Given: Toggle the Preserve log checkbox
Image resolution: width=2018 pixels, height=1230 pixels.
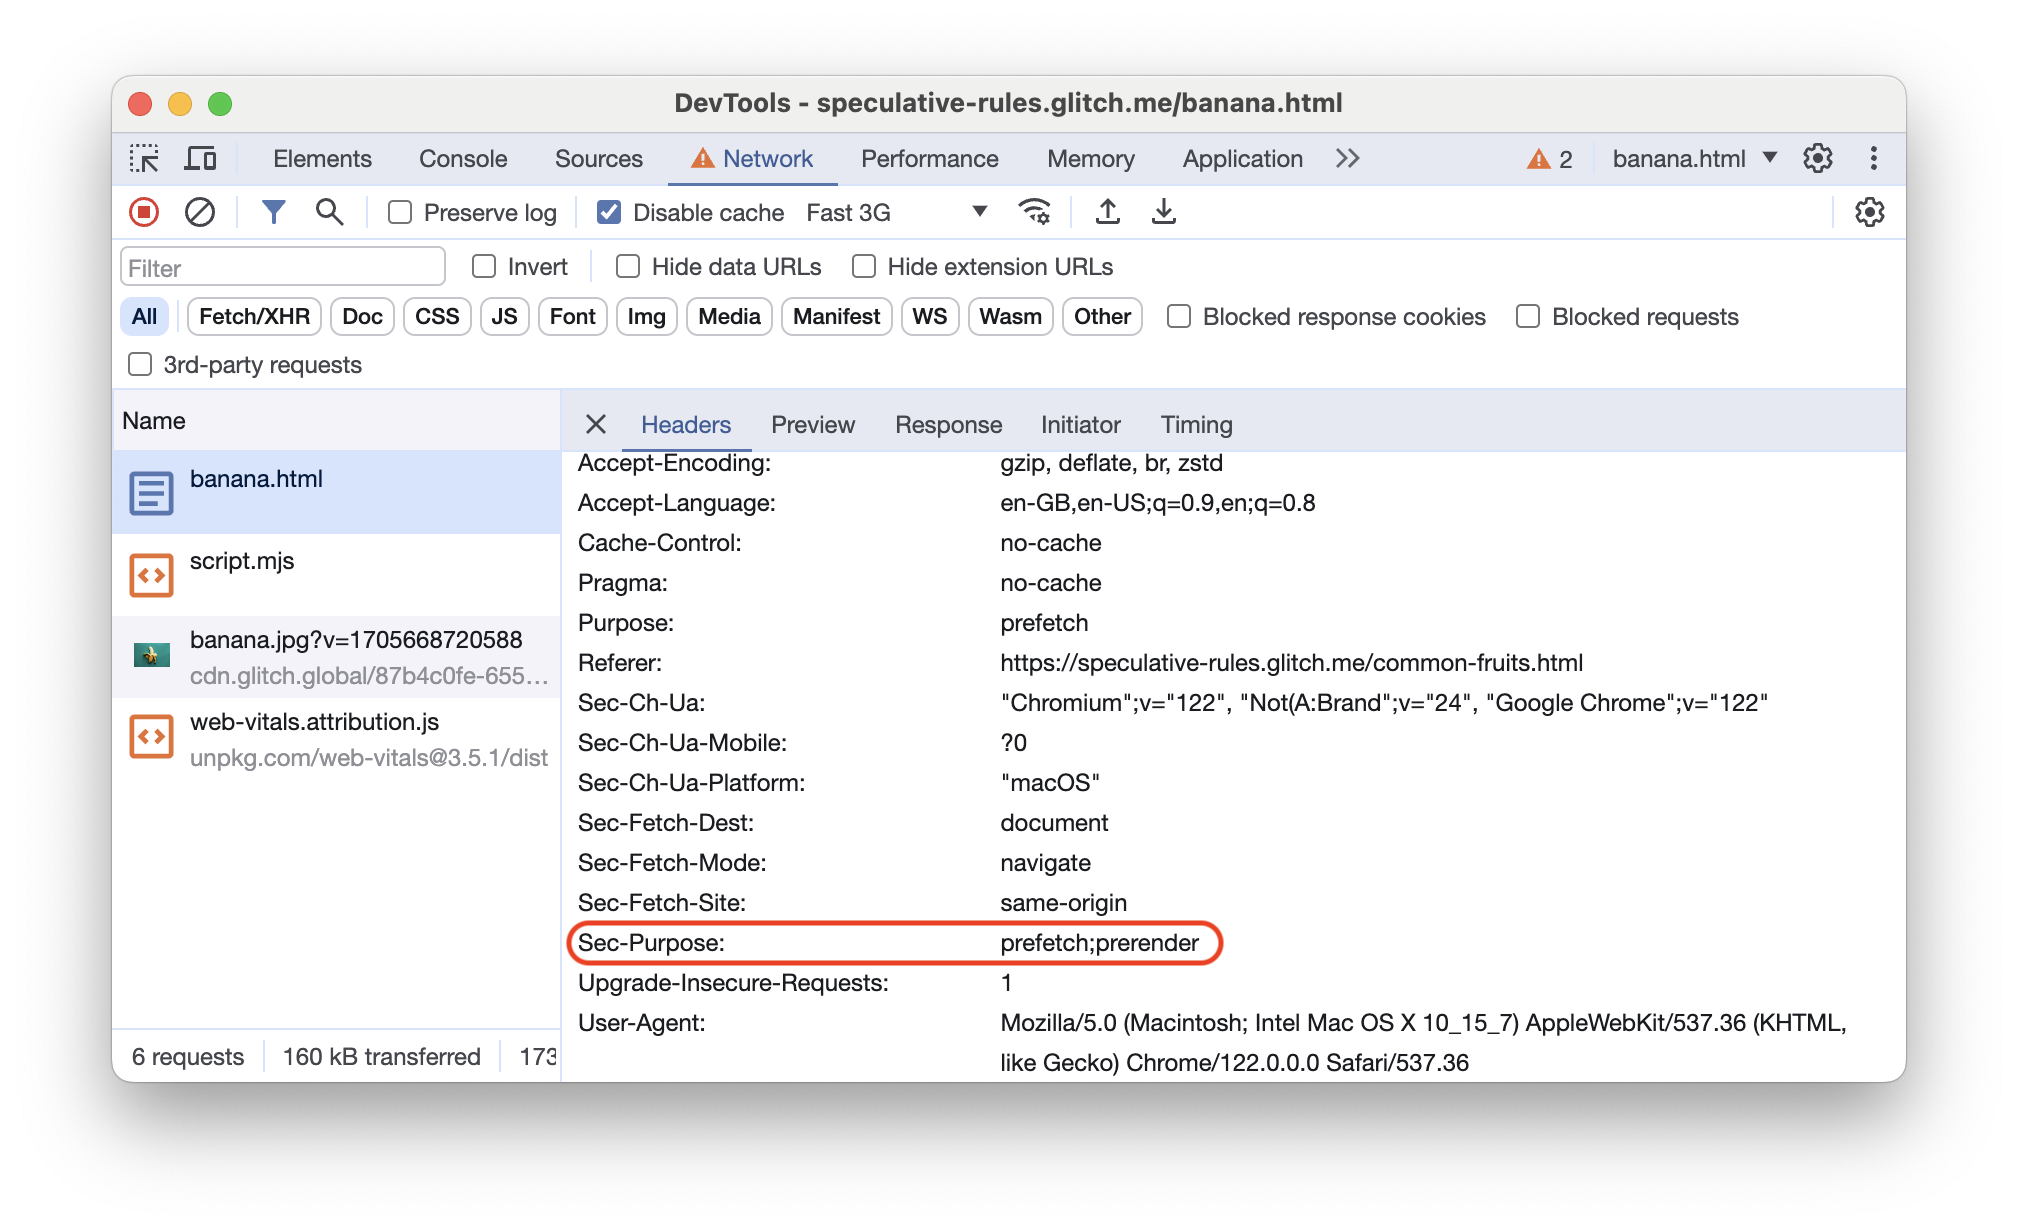Looking at the screenshot, I should click(401, 212).
